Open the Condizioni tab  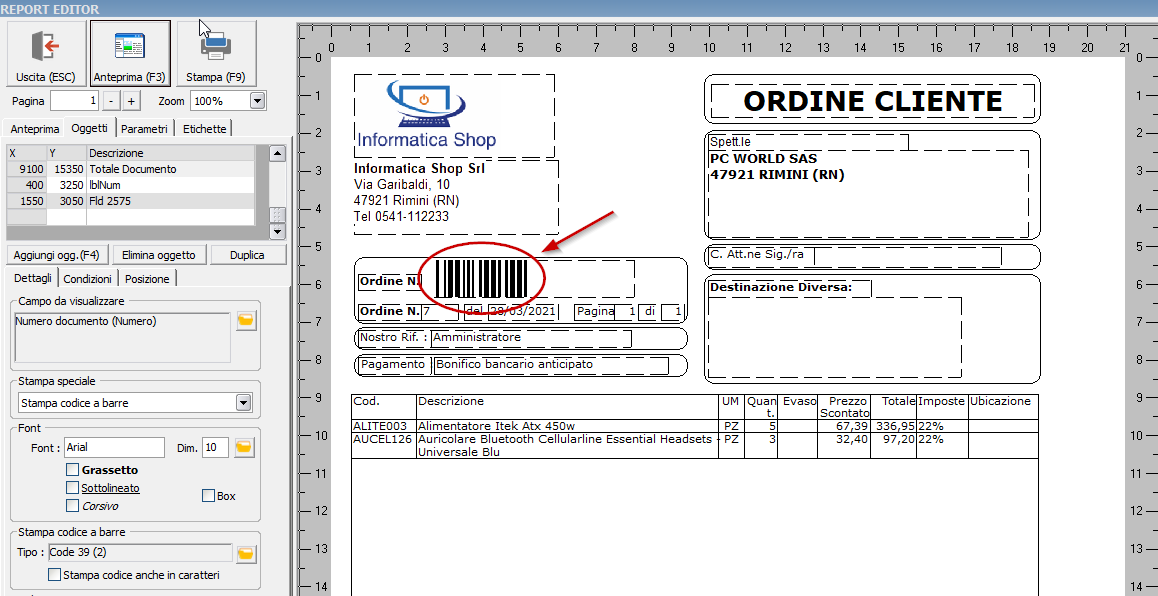click(88, 279)
